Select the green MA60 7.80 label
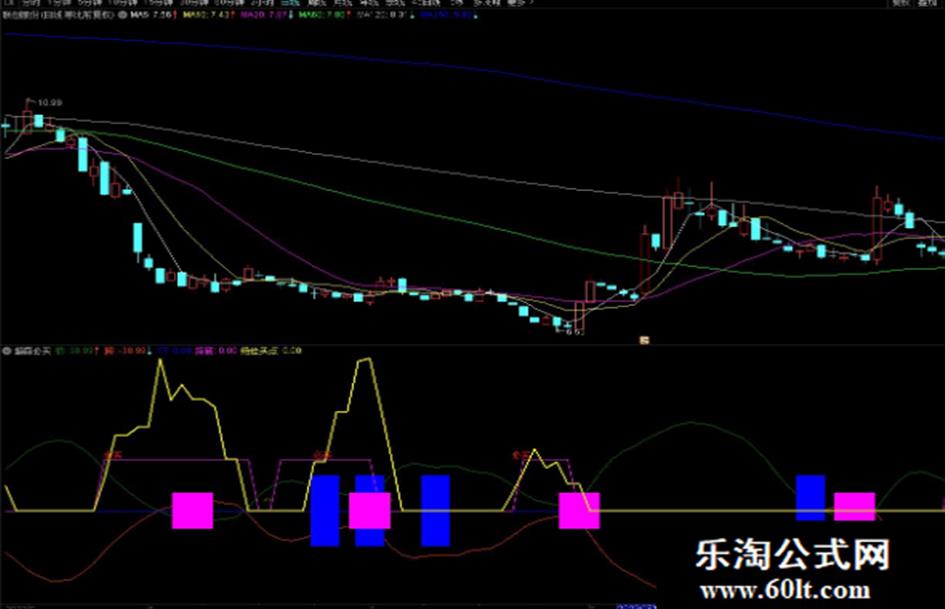This screenshot has width=945, height=609. pyautogui.click(x=322, y=14)
